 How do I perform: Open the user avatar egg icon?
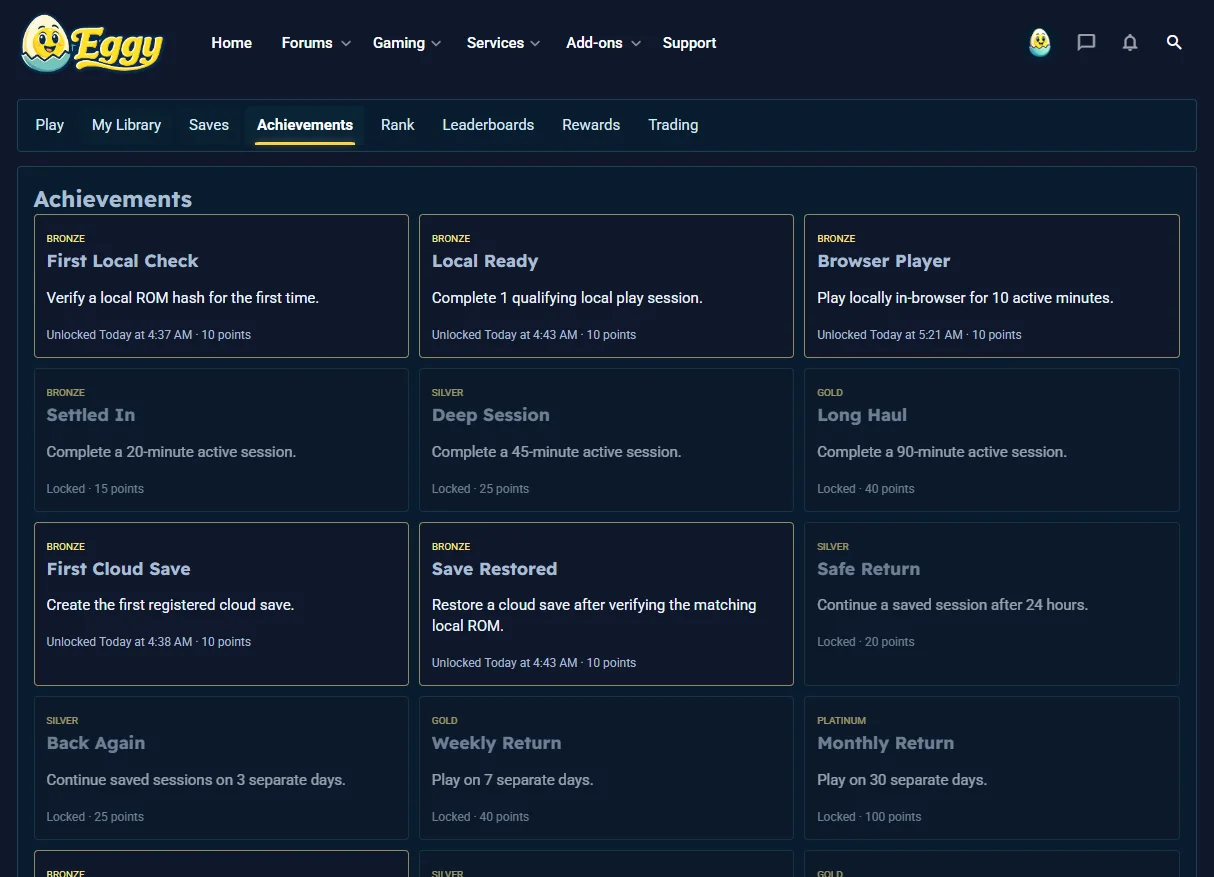tap(1040, 43)
